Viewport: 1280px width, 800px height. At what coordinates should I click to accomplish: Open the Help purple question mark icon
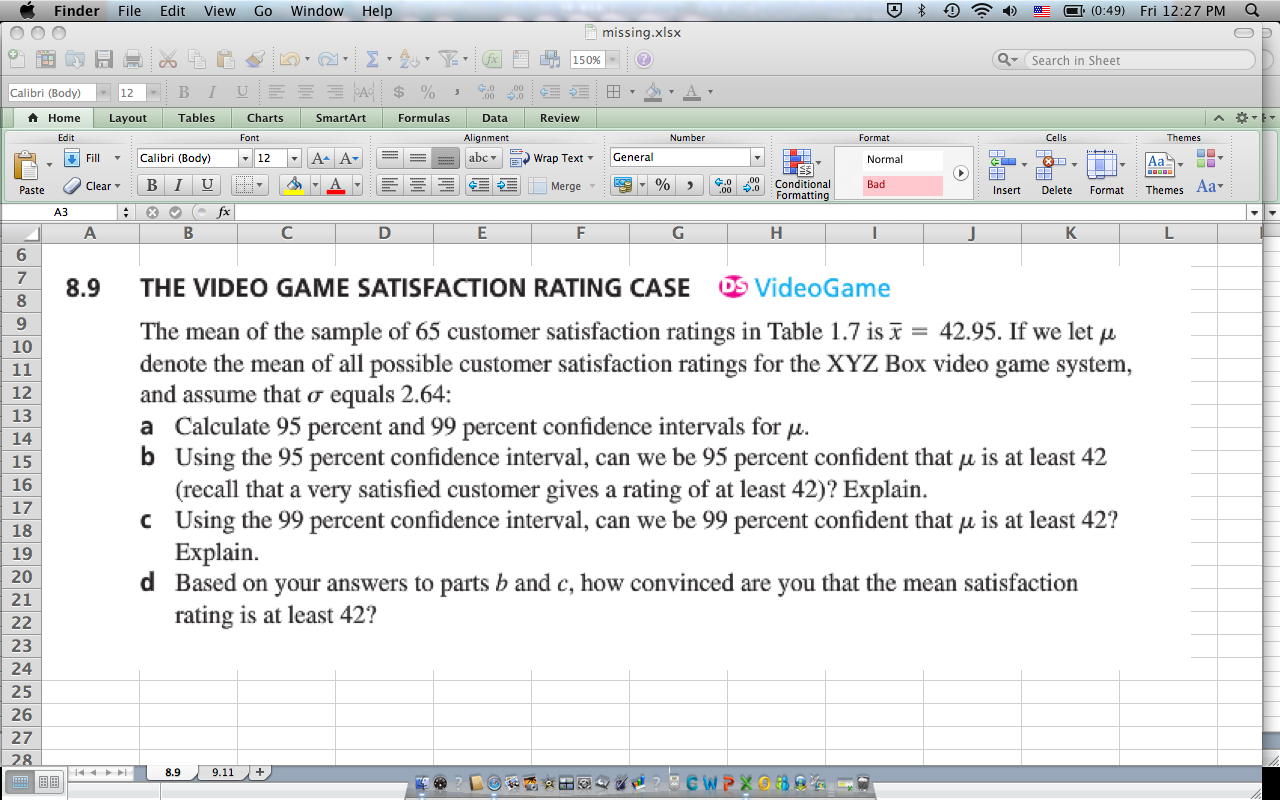tap(644, 60)
